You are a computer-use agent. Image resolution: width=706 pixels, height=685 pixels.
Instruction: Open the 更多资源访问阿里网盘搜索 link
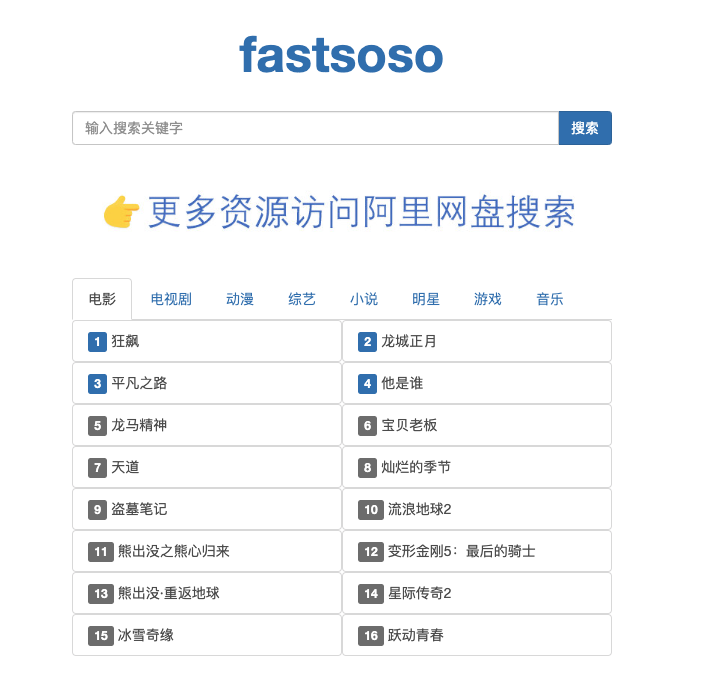(x=361, y=212)
